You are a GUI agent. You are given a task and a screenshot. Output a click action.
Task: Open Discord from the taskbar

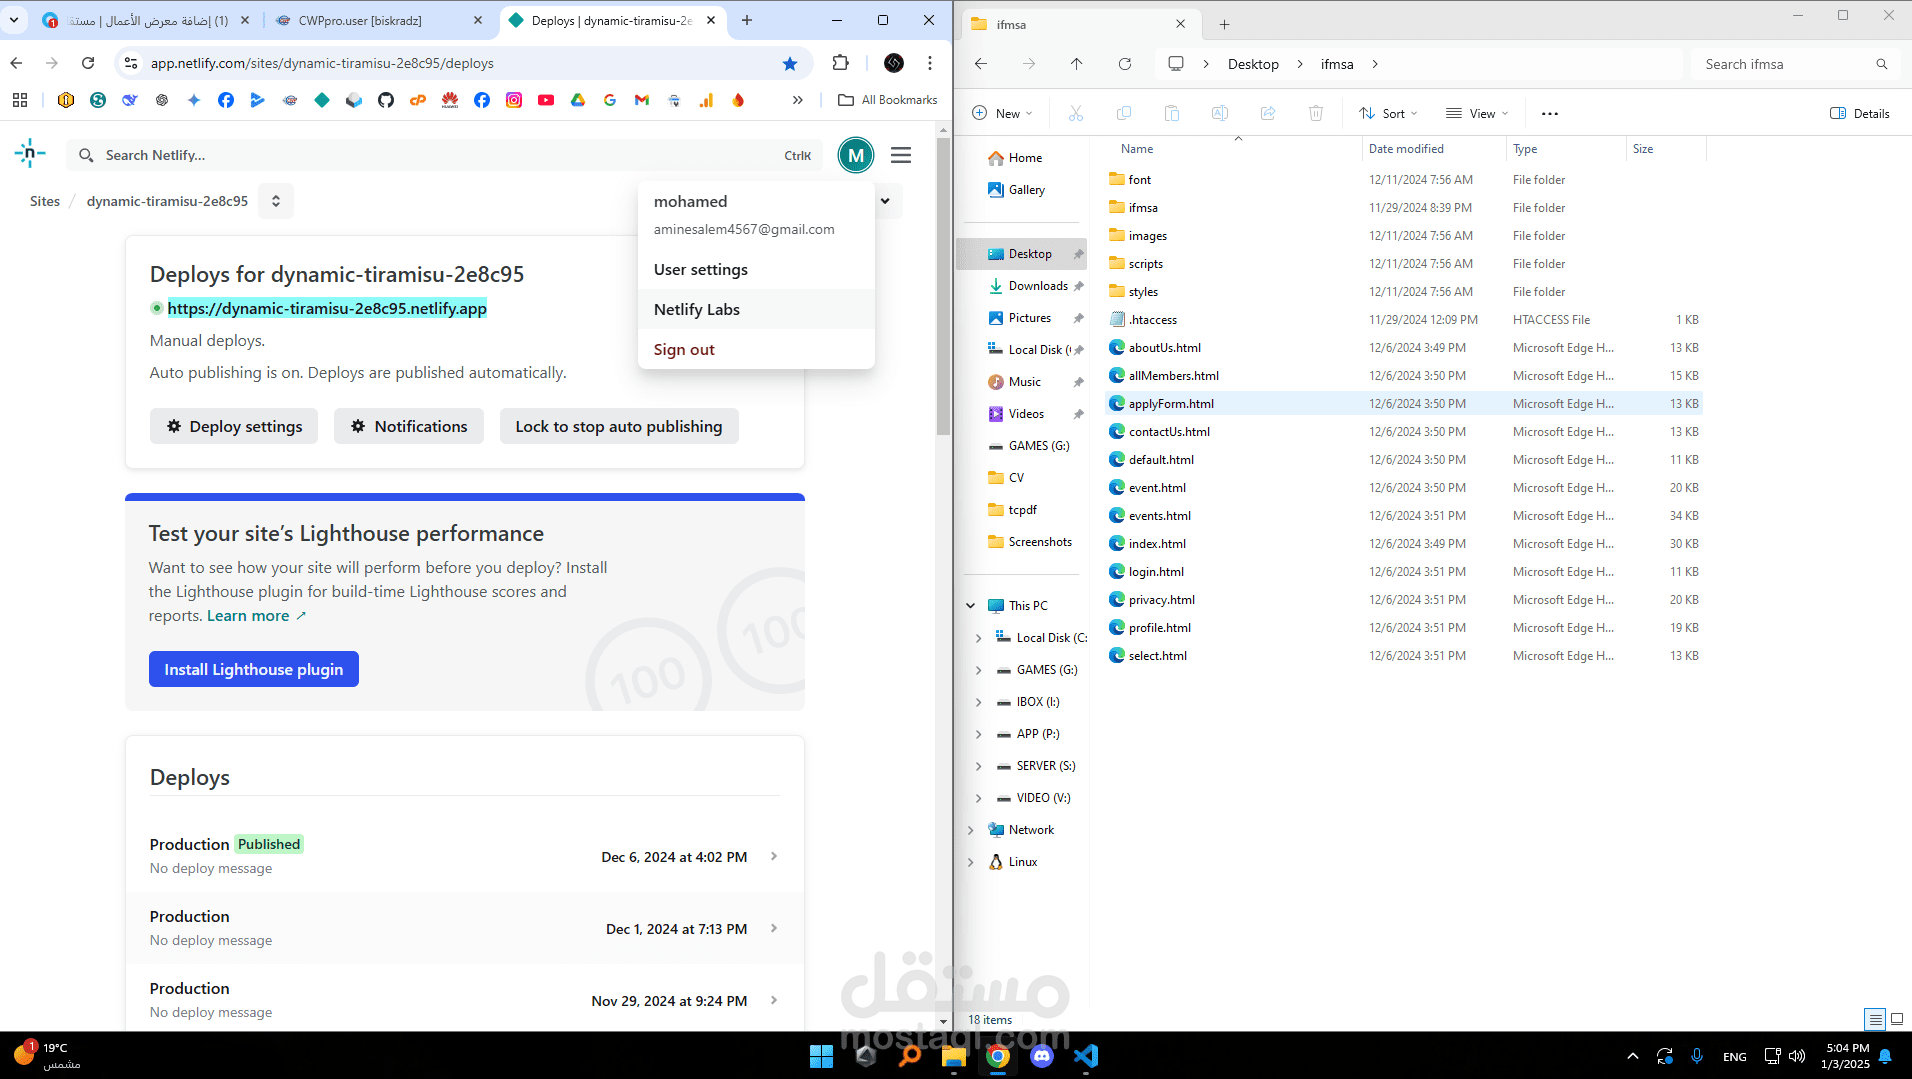(1042, 1056)
